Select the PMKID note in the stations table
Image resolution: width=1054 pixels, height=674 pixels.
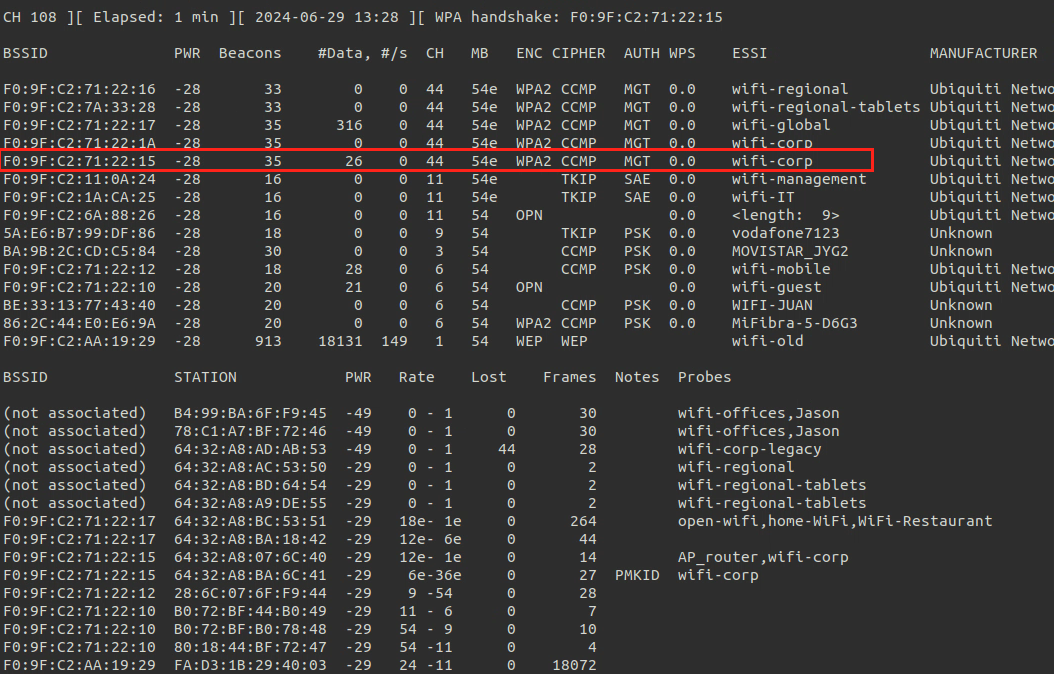click(x=637, y=575)
